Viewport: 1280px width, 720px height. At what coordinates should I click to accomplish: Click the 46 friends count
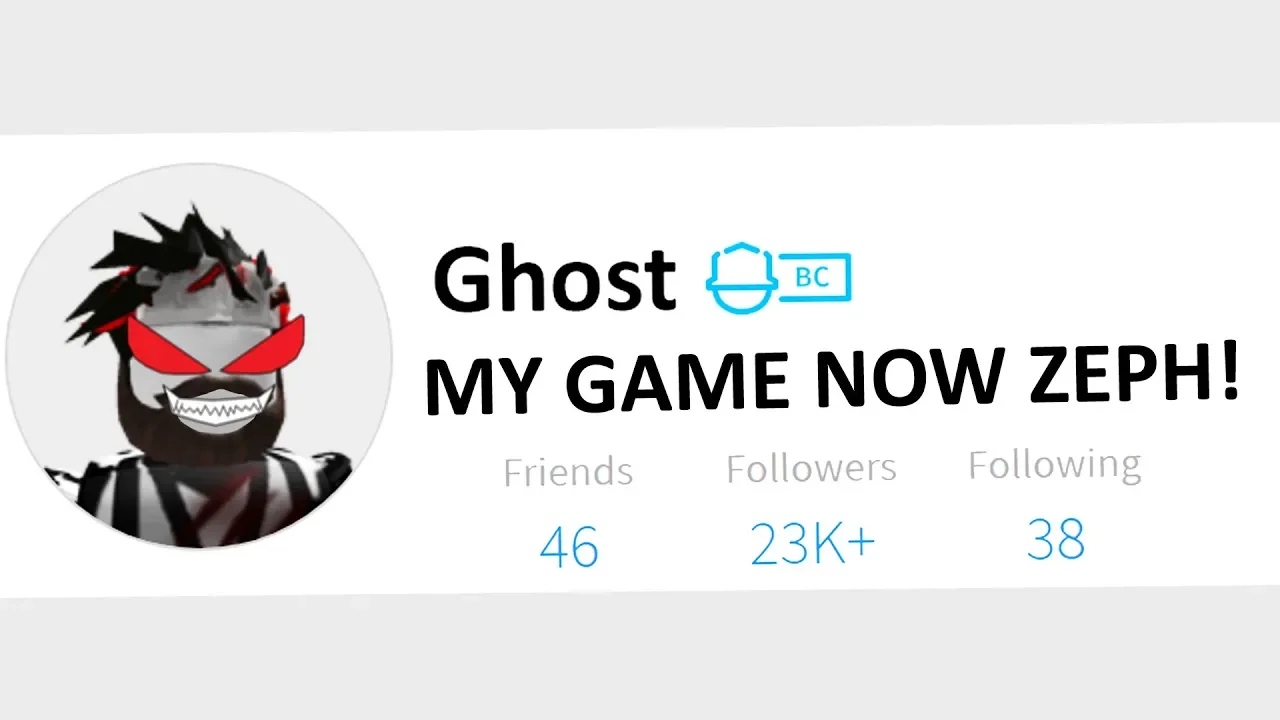click(568, 547)
